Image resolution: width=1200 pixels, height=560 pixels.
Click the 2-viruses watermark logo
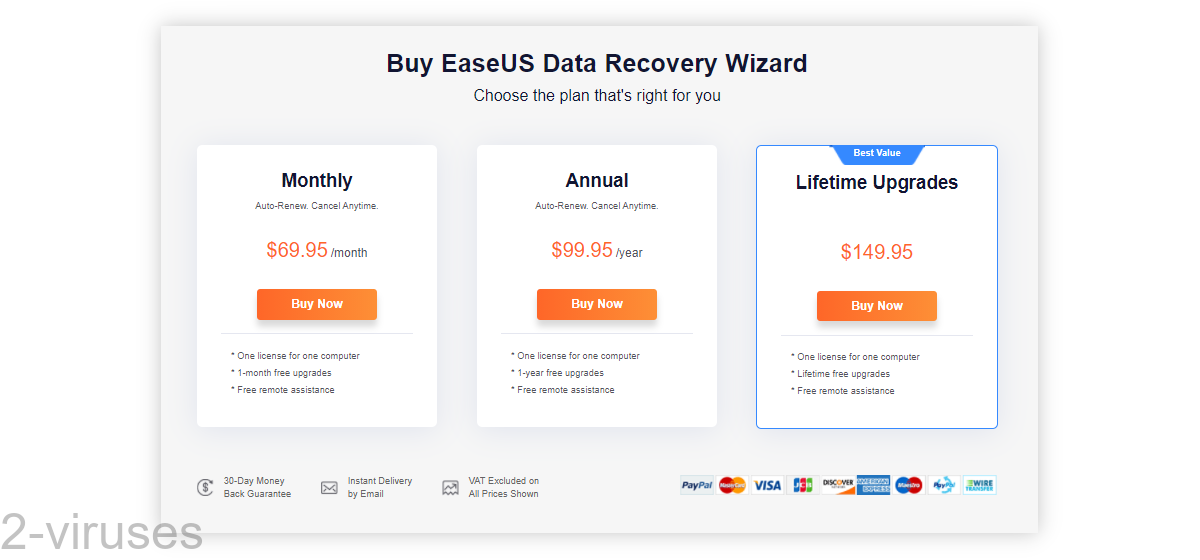pyautogui.click(x=101, y=532)
